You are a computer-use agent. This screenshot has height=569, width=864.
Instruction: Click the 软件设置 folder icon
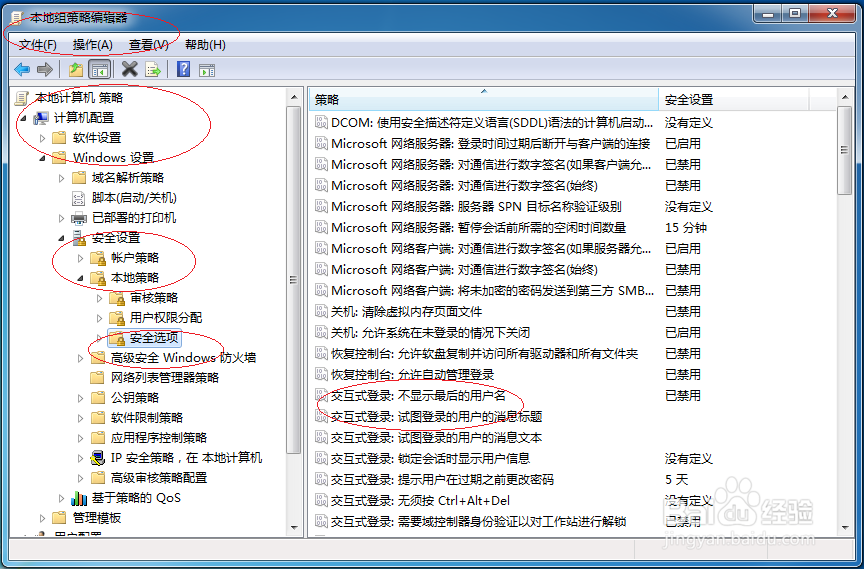60,138
